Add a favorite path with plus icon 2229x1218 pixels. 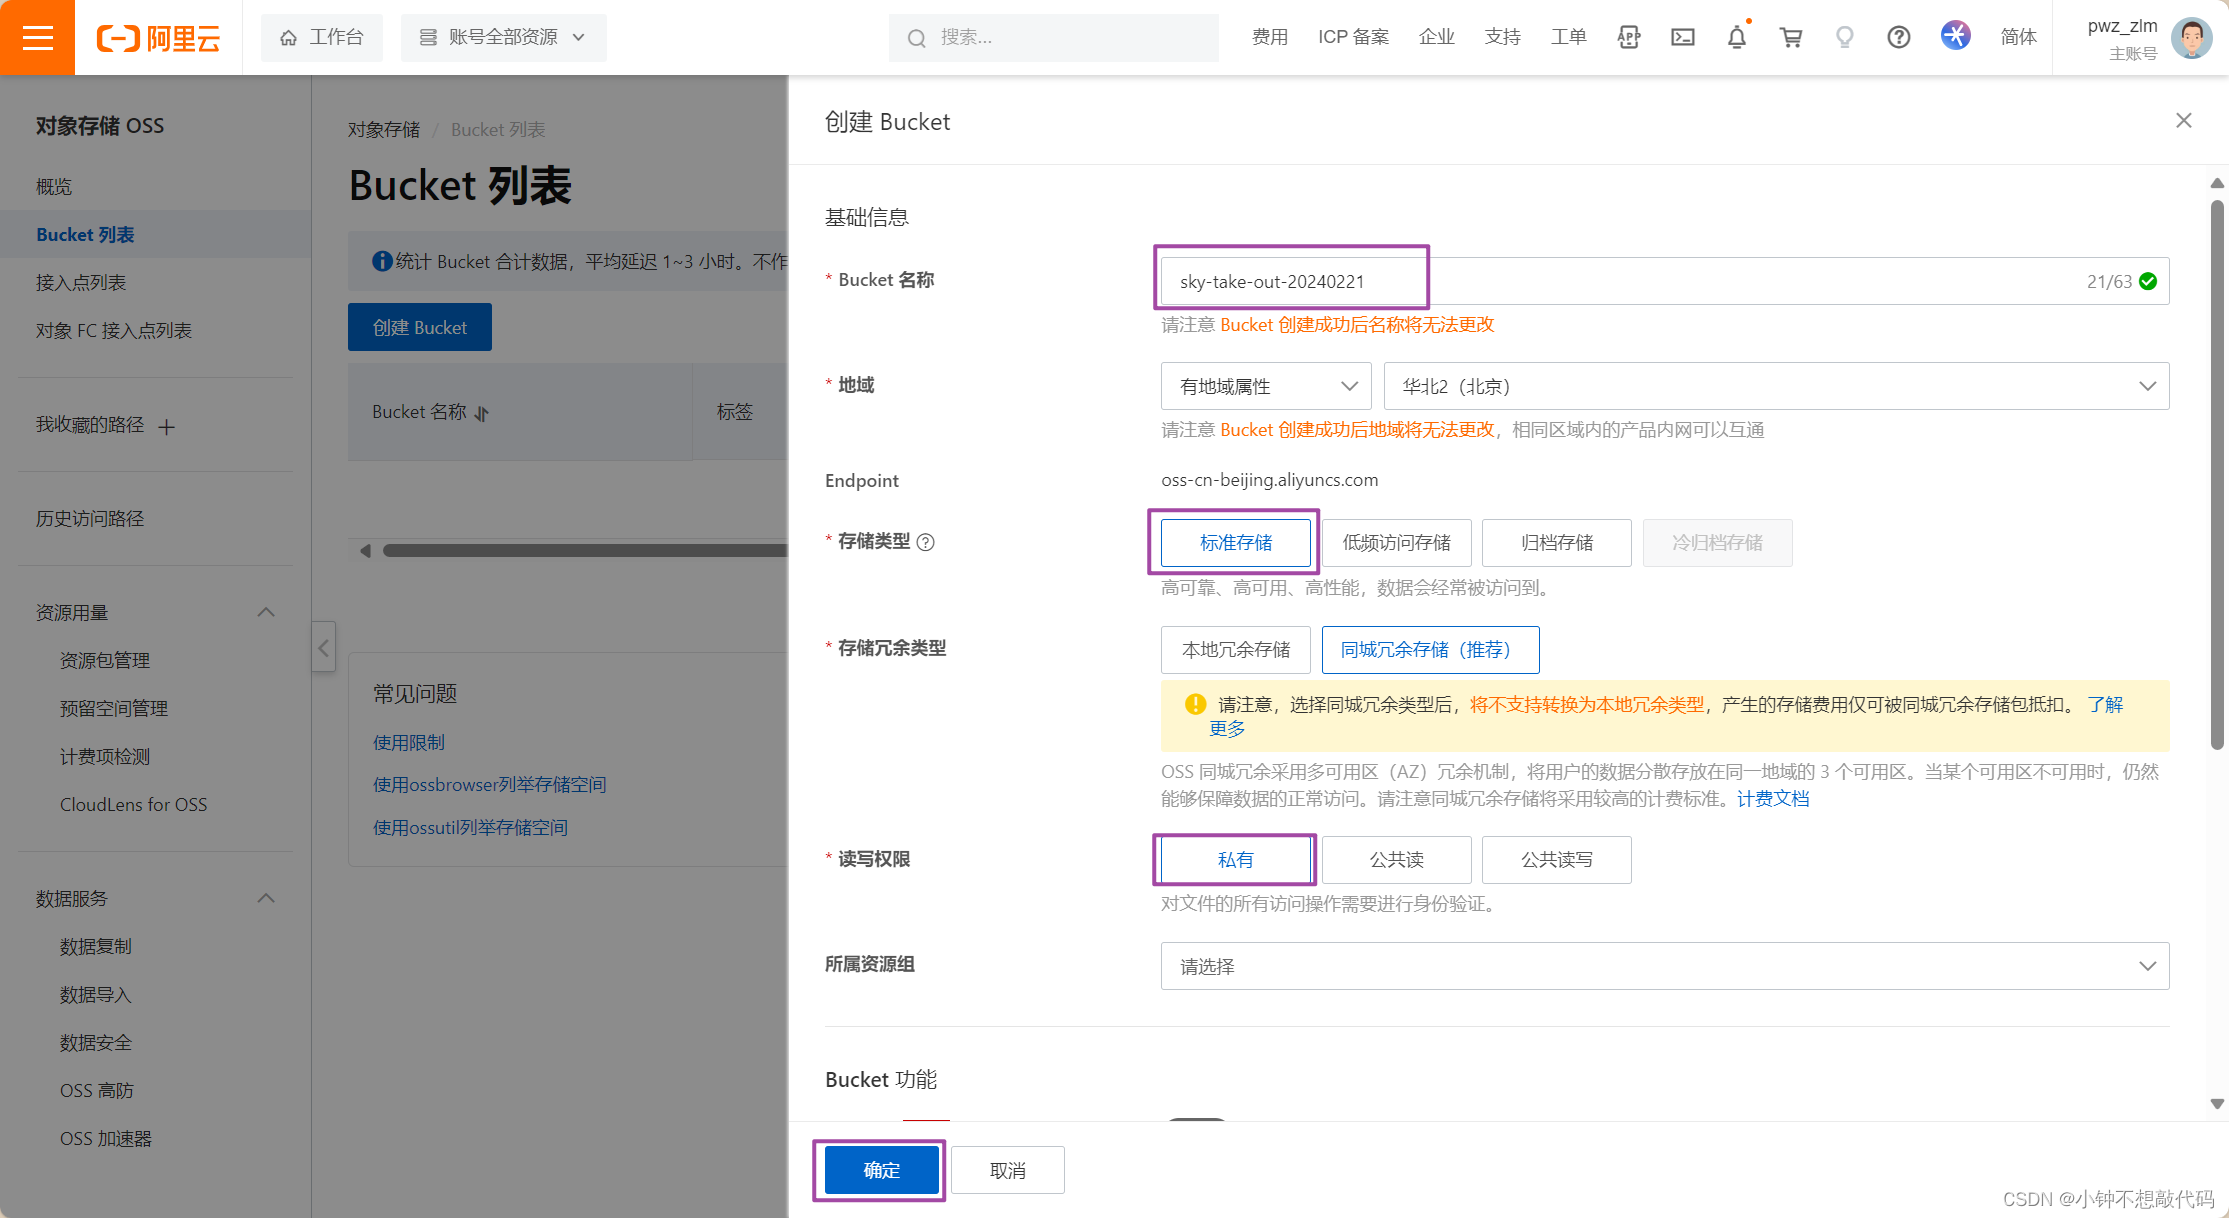(x=167, y=427)
